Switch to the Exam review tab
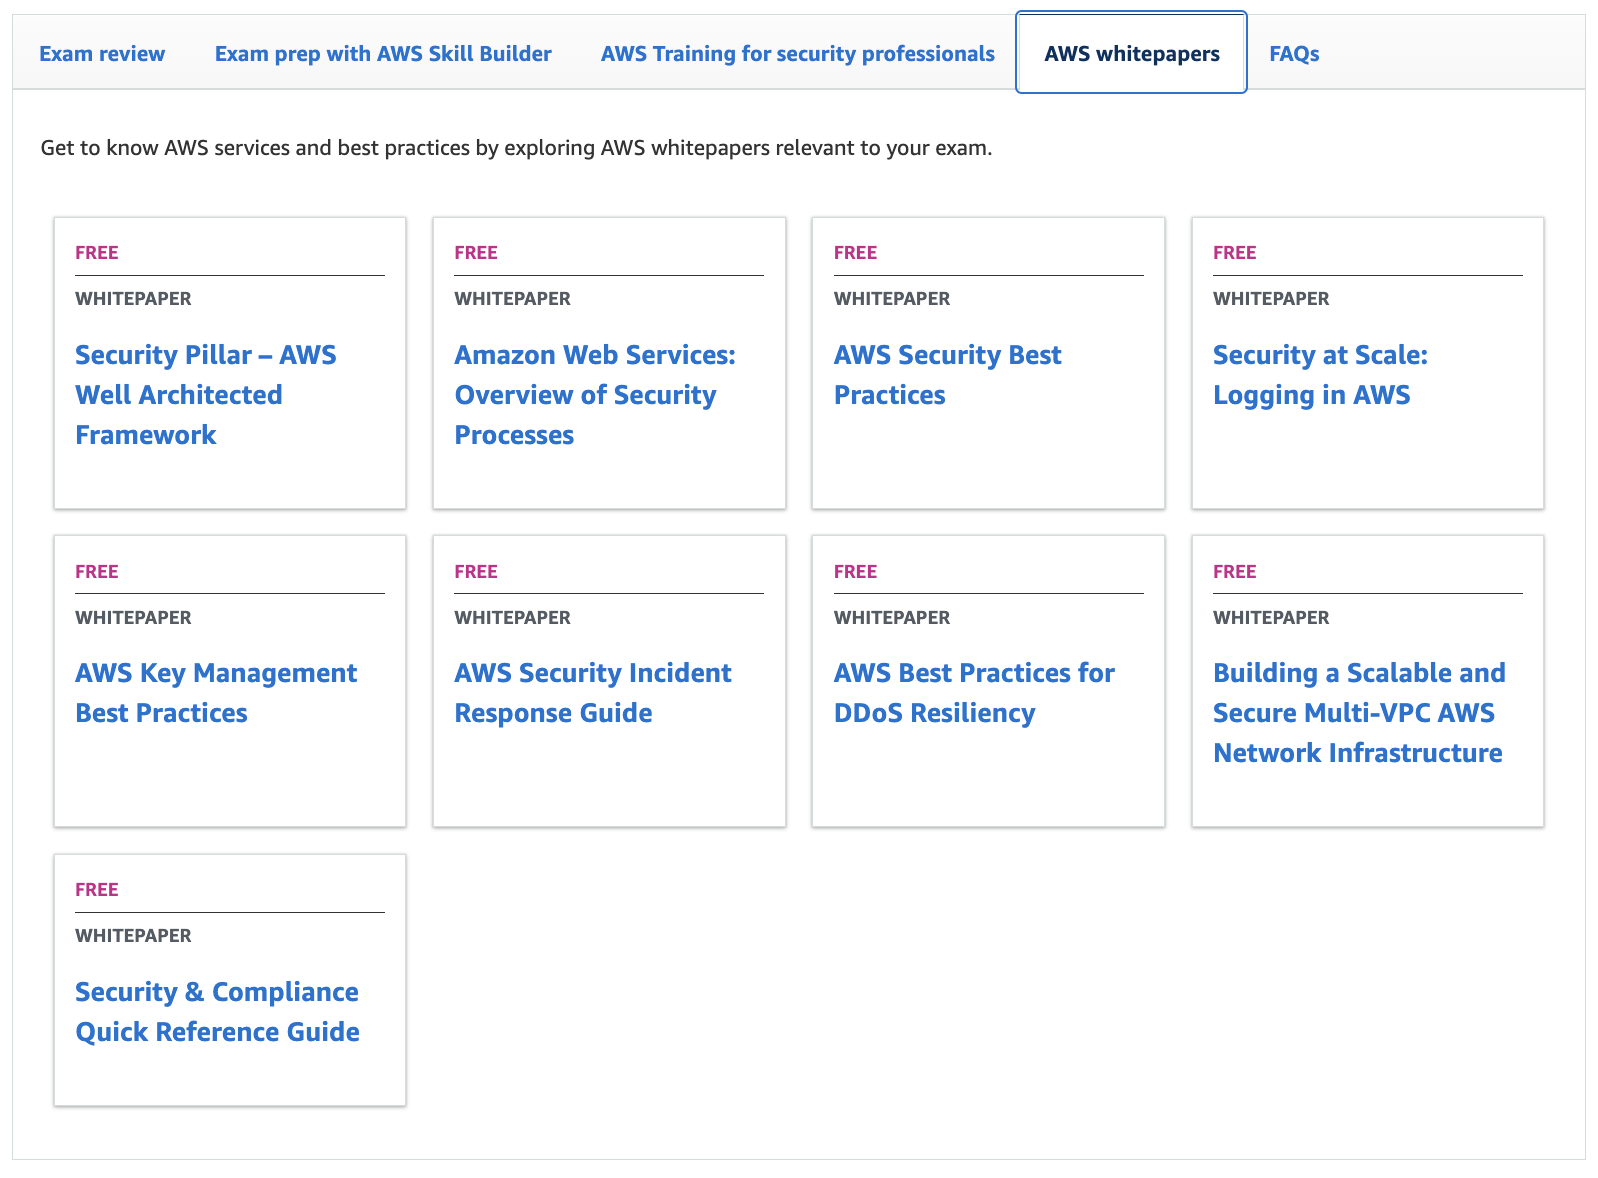The width and height of the screenshot is (1598, 1178). pos(102,54)
